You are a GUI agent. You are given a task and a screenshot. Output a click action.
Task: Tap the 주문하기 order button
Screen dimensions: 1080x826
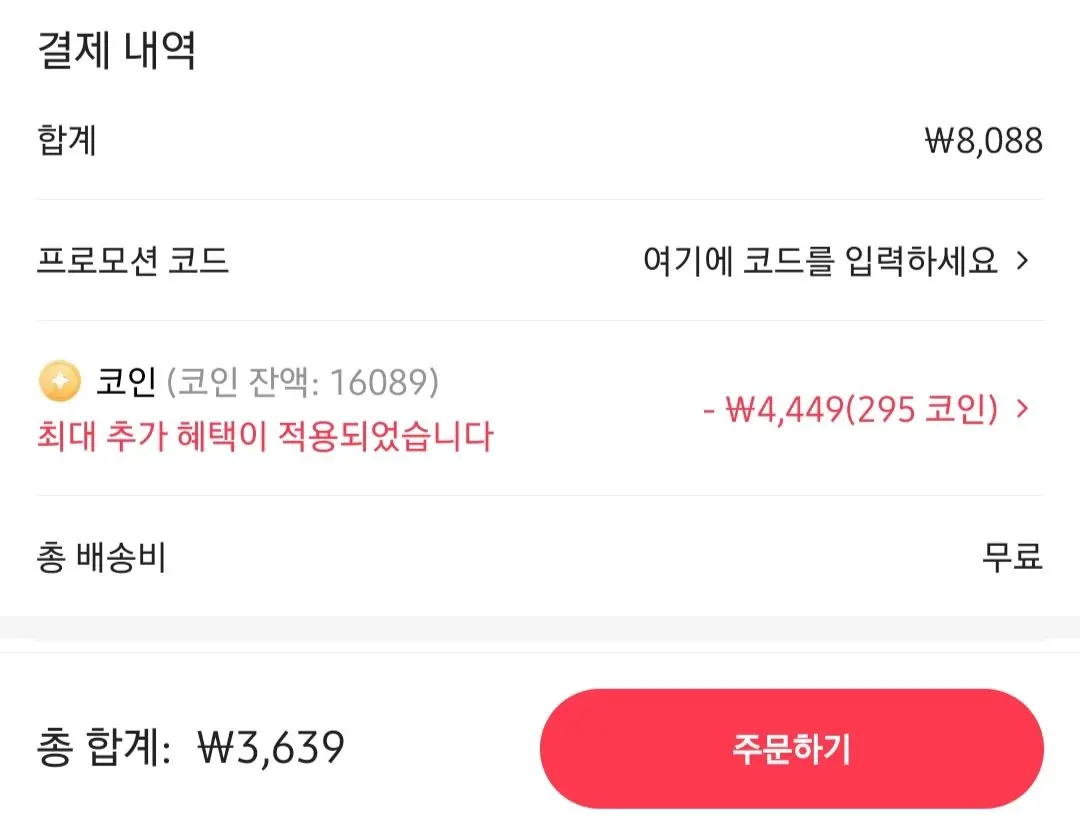point(791,748)
